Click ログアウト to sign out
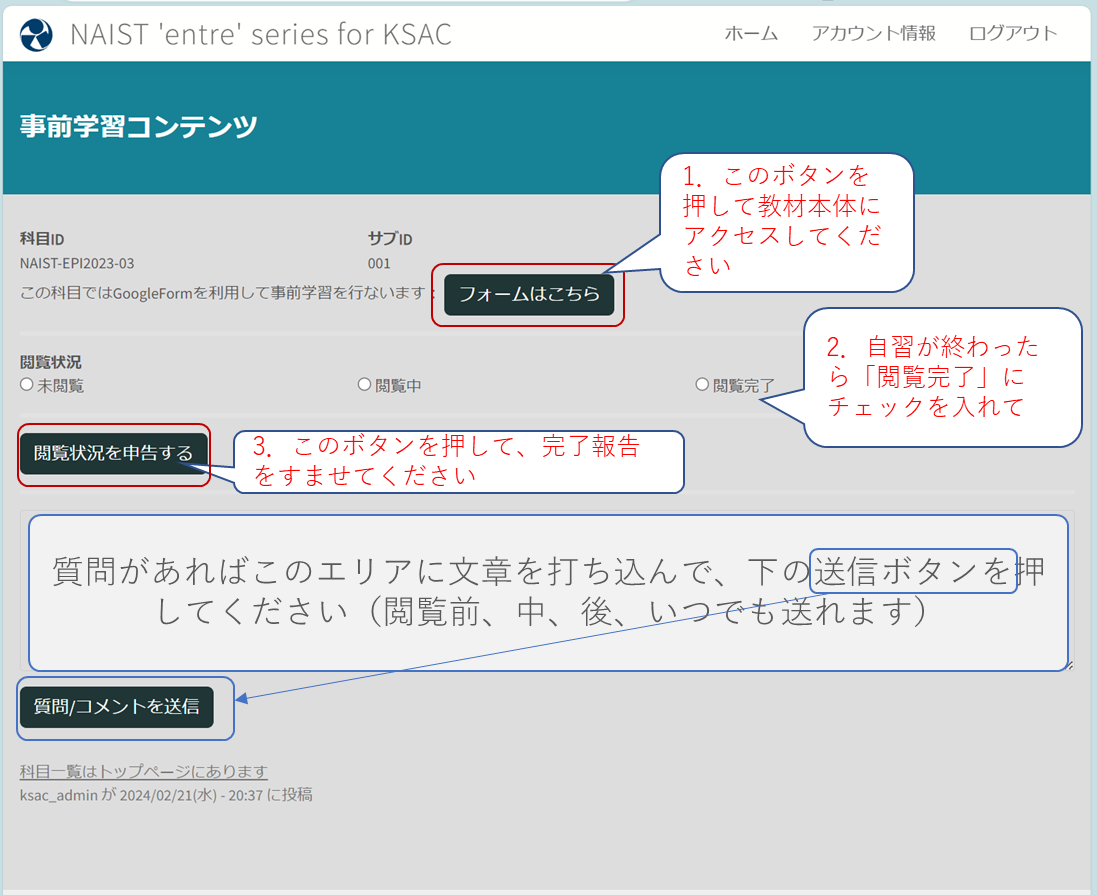Viewport: 1097px width, 895px height. [1012, 33]
